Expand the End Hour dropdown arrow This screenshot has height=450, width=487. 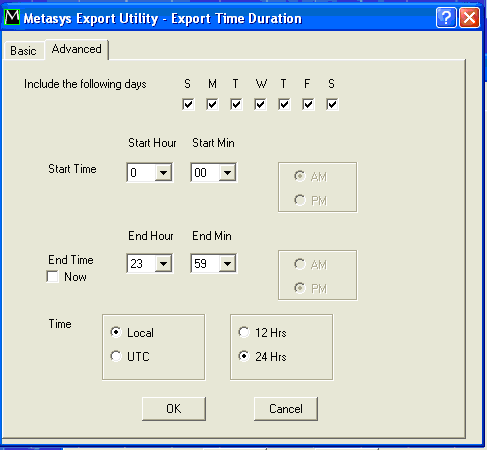163,263
